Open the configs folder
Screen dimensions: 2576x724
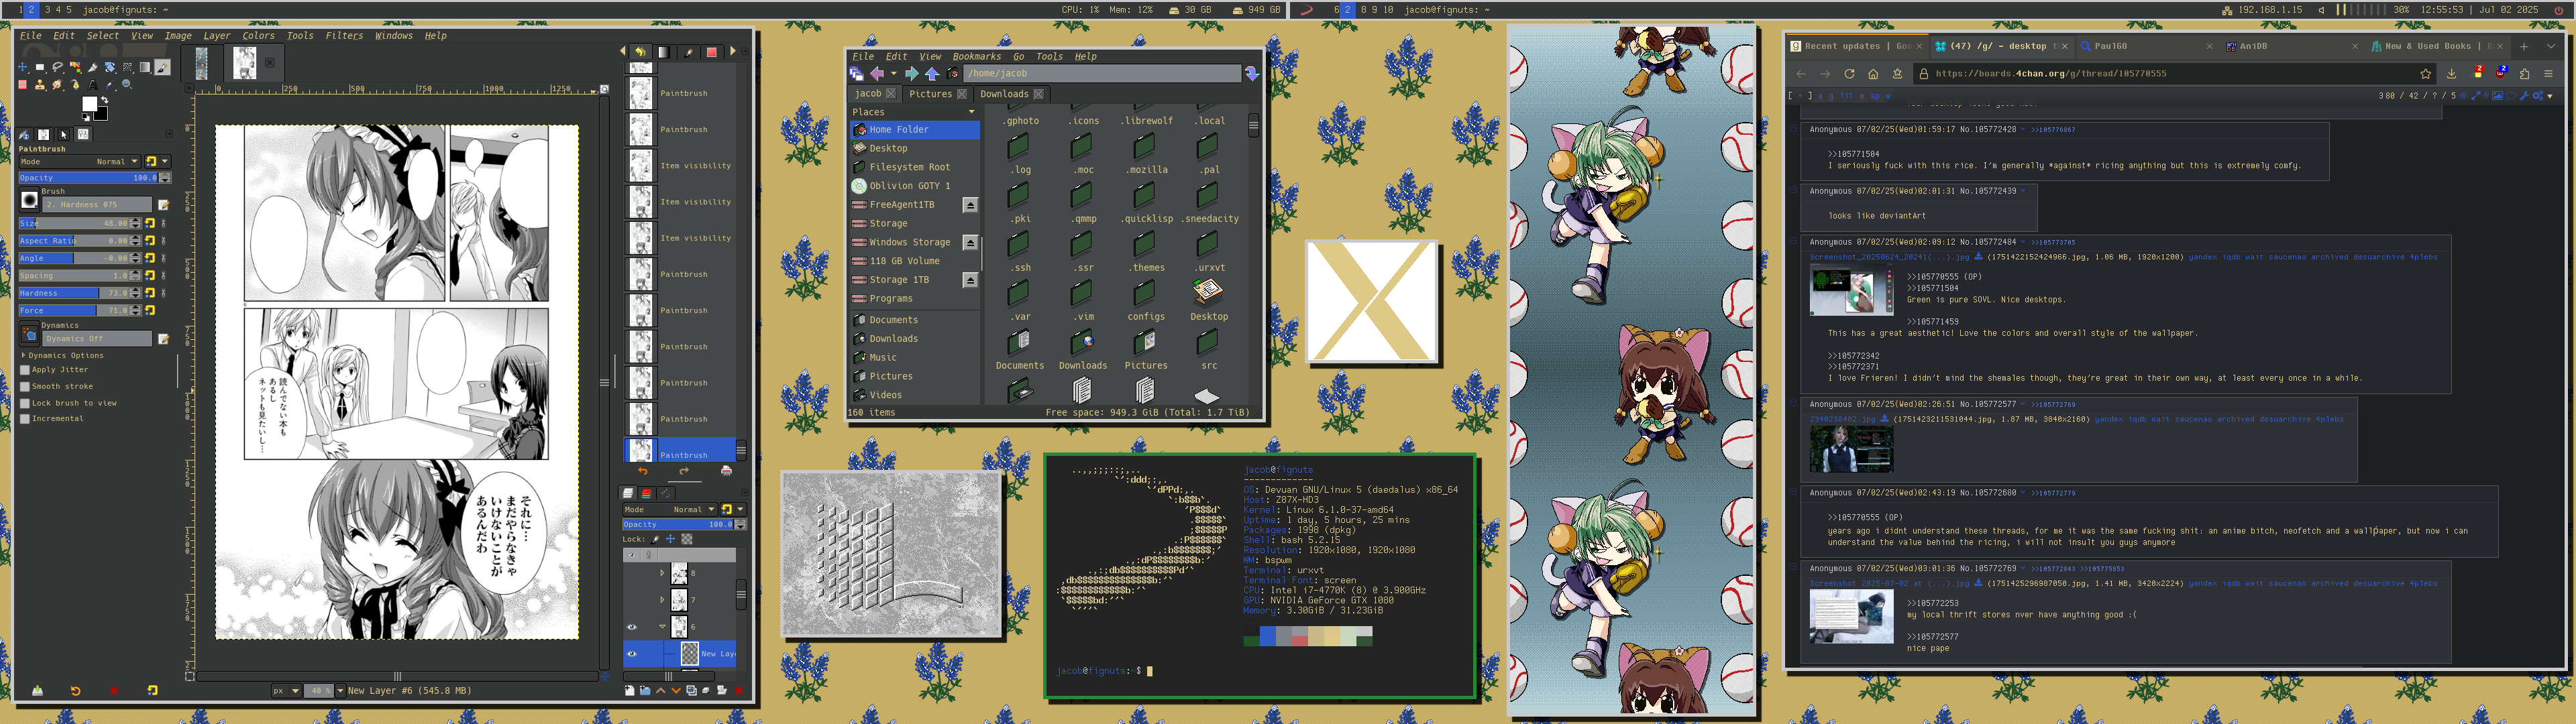[1146, 298]
